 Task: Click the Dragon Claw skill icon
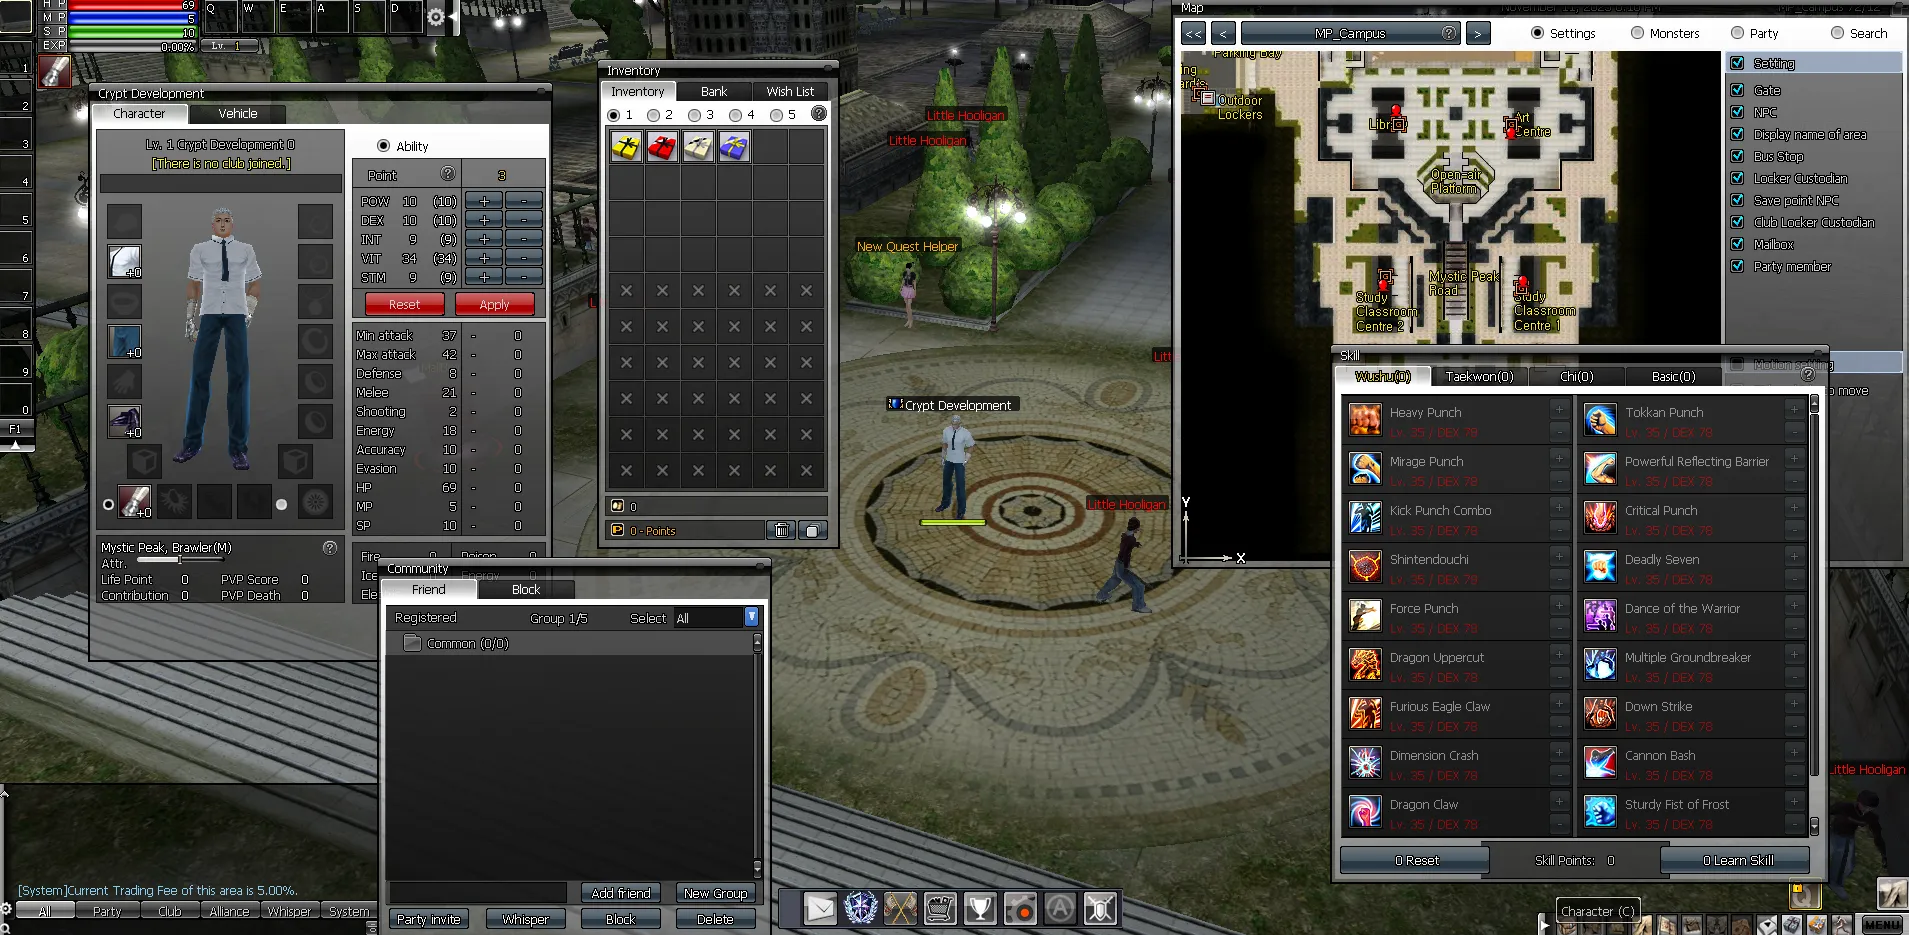[1365, 812]
